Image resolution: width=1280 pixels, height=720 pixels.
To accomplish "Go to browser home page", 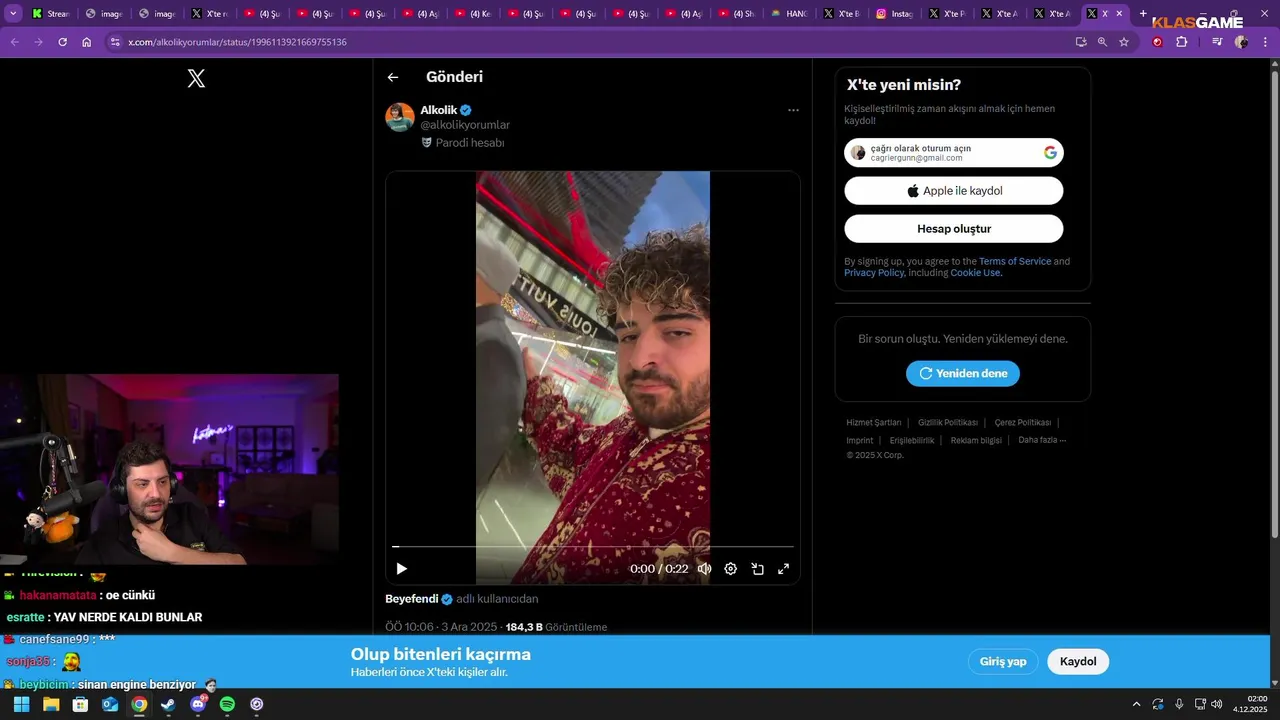I will [87, 42].
